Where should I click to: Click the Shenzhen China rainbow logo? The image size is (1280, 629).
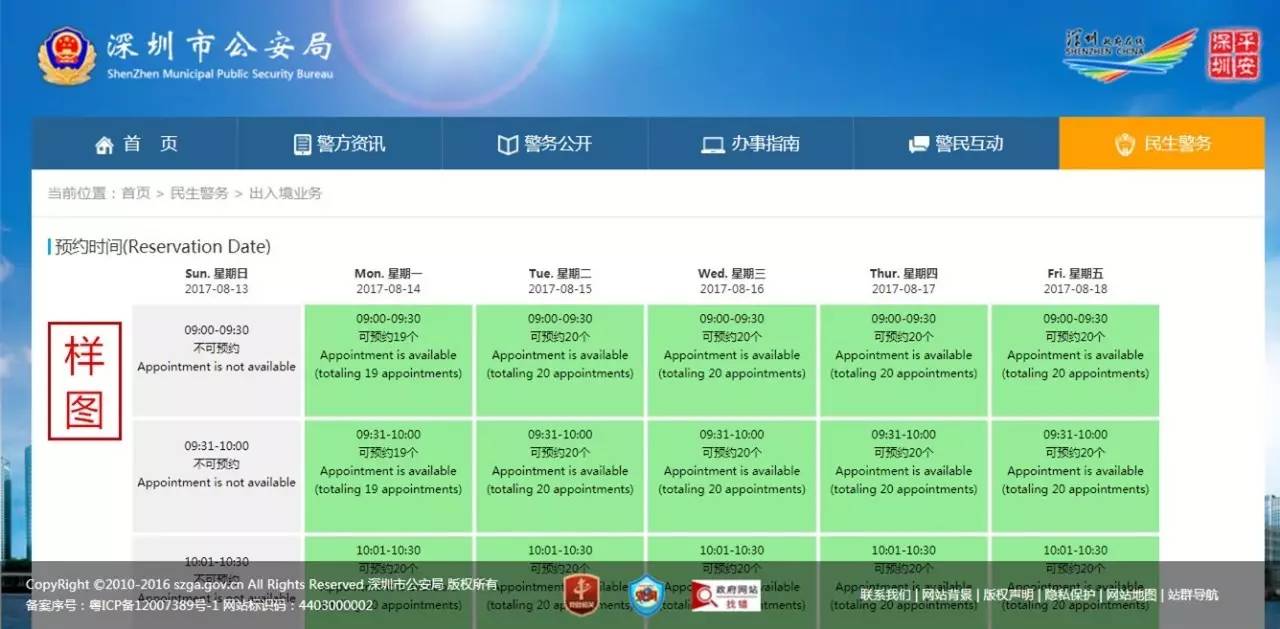click(x=1130, y=54)
